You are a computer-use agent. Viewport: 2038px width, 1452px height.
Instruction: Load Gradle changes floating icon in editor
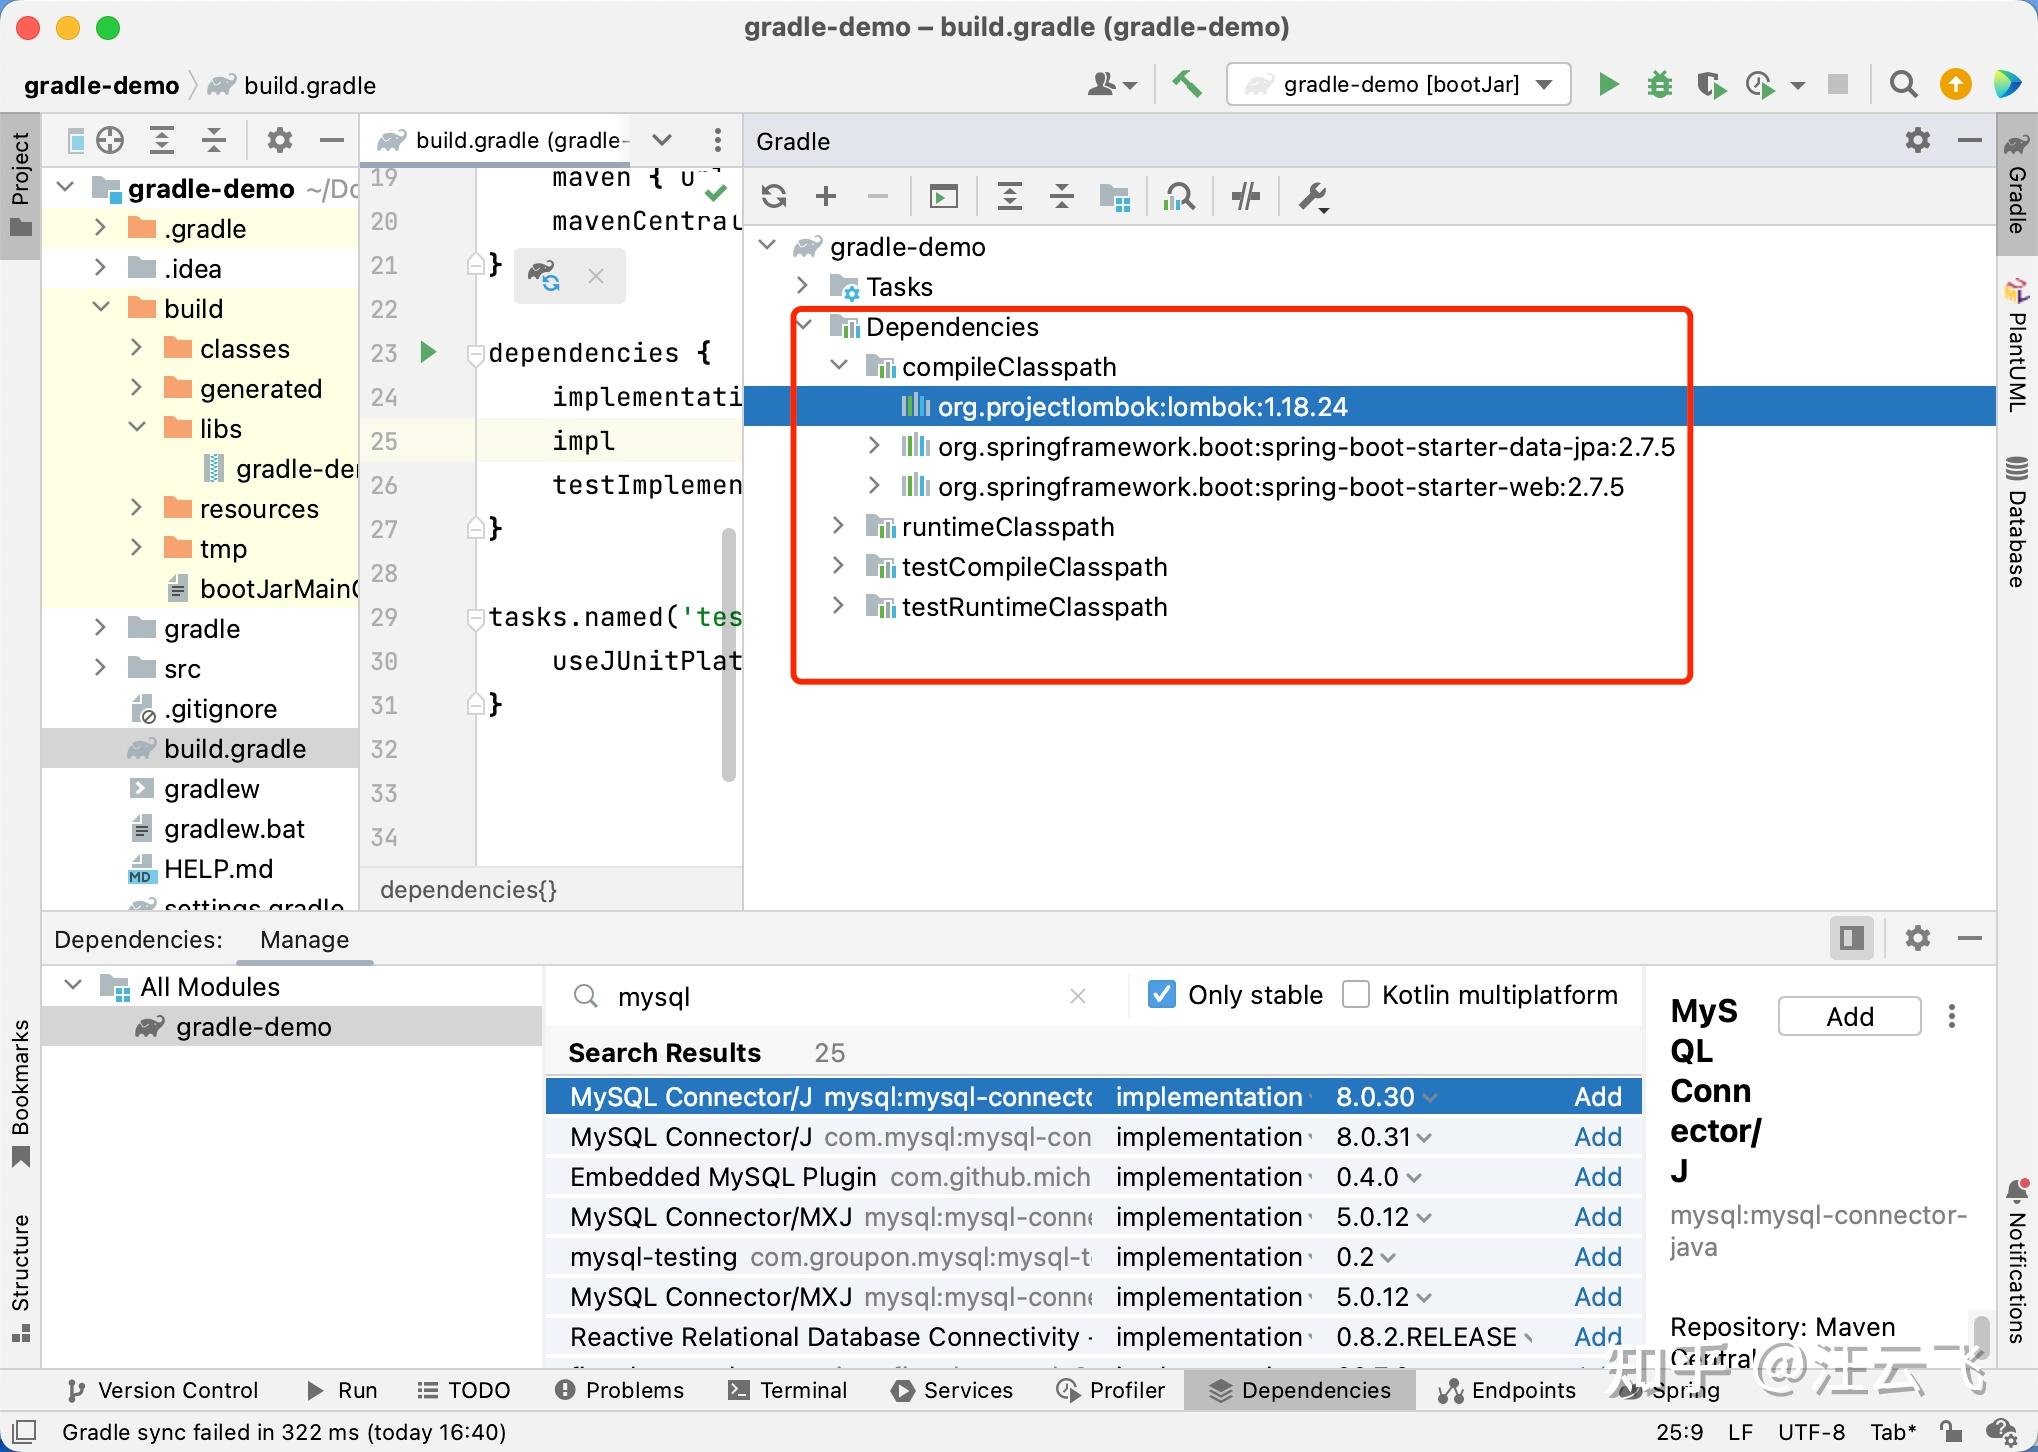pos(545,276)
